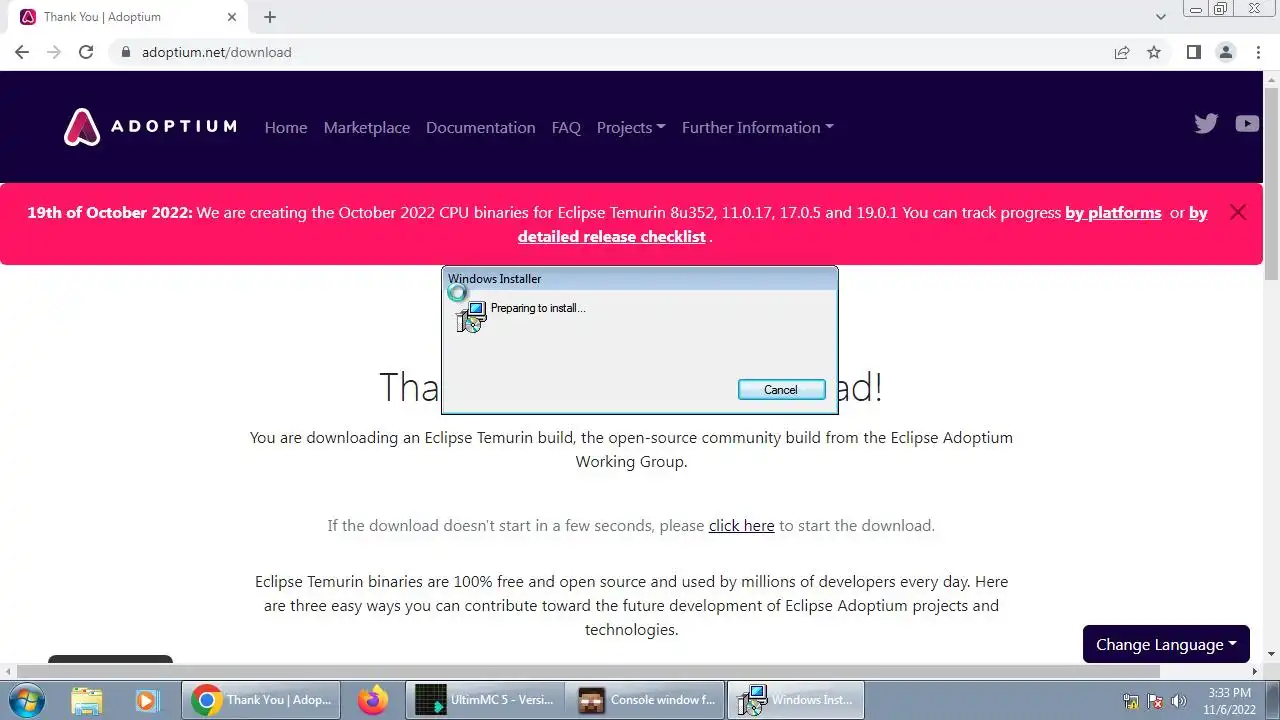The width and height of the screenshot is (1280, 720).
Task: Click the taskbar clock 3:33 PM
Action: point(1229,692)
